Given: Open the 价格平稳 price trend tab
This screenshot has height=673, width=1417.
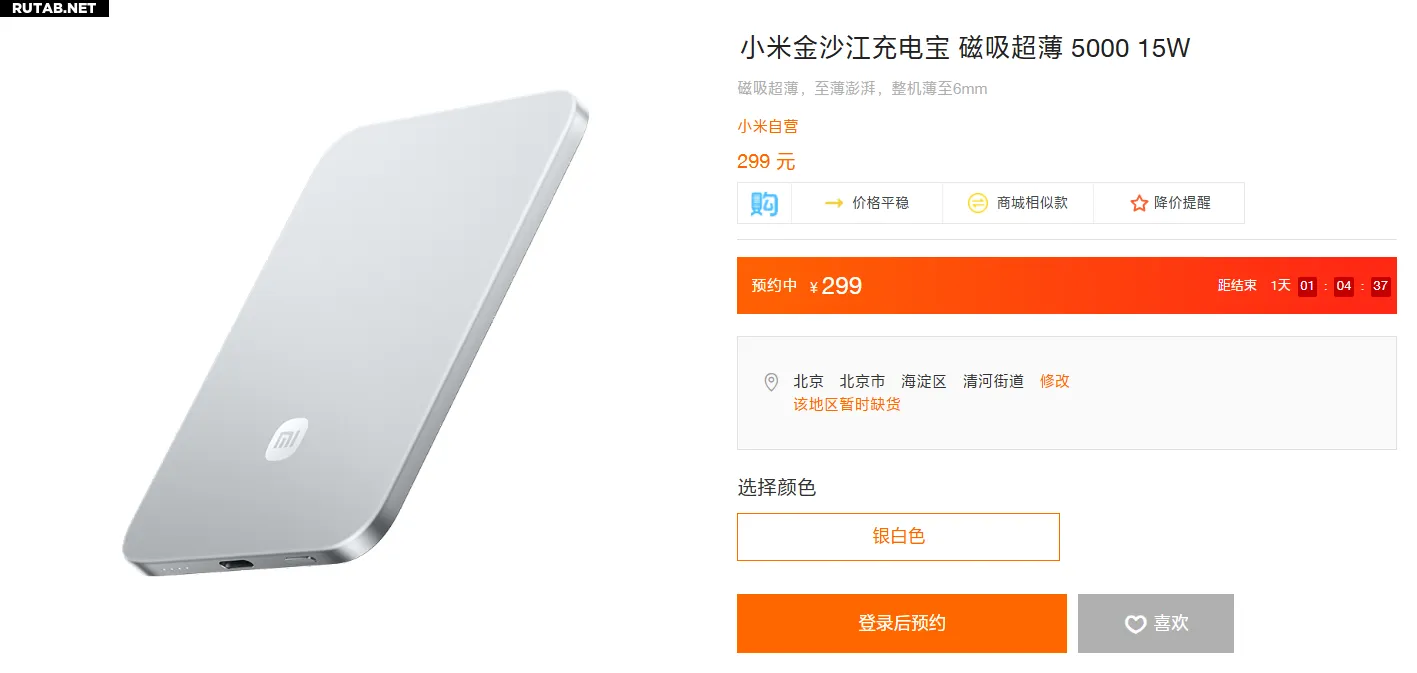Looking at the screenshot, I should click(x=866, y=203).
